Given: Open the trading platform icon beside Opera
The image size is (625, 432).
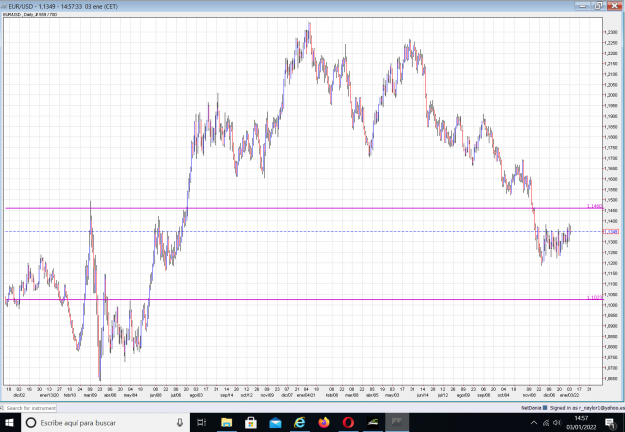Looking at the screenshot, I should click(x=373, y=423).
